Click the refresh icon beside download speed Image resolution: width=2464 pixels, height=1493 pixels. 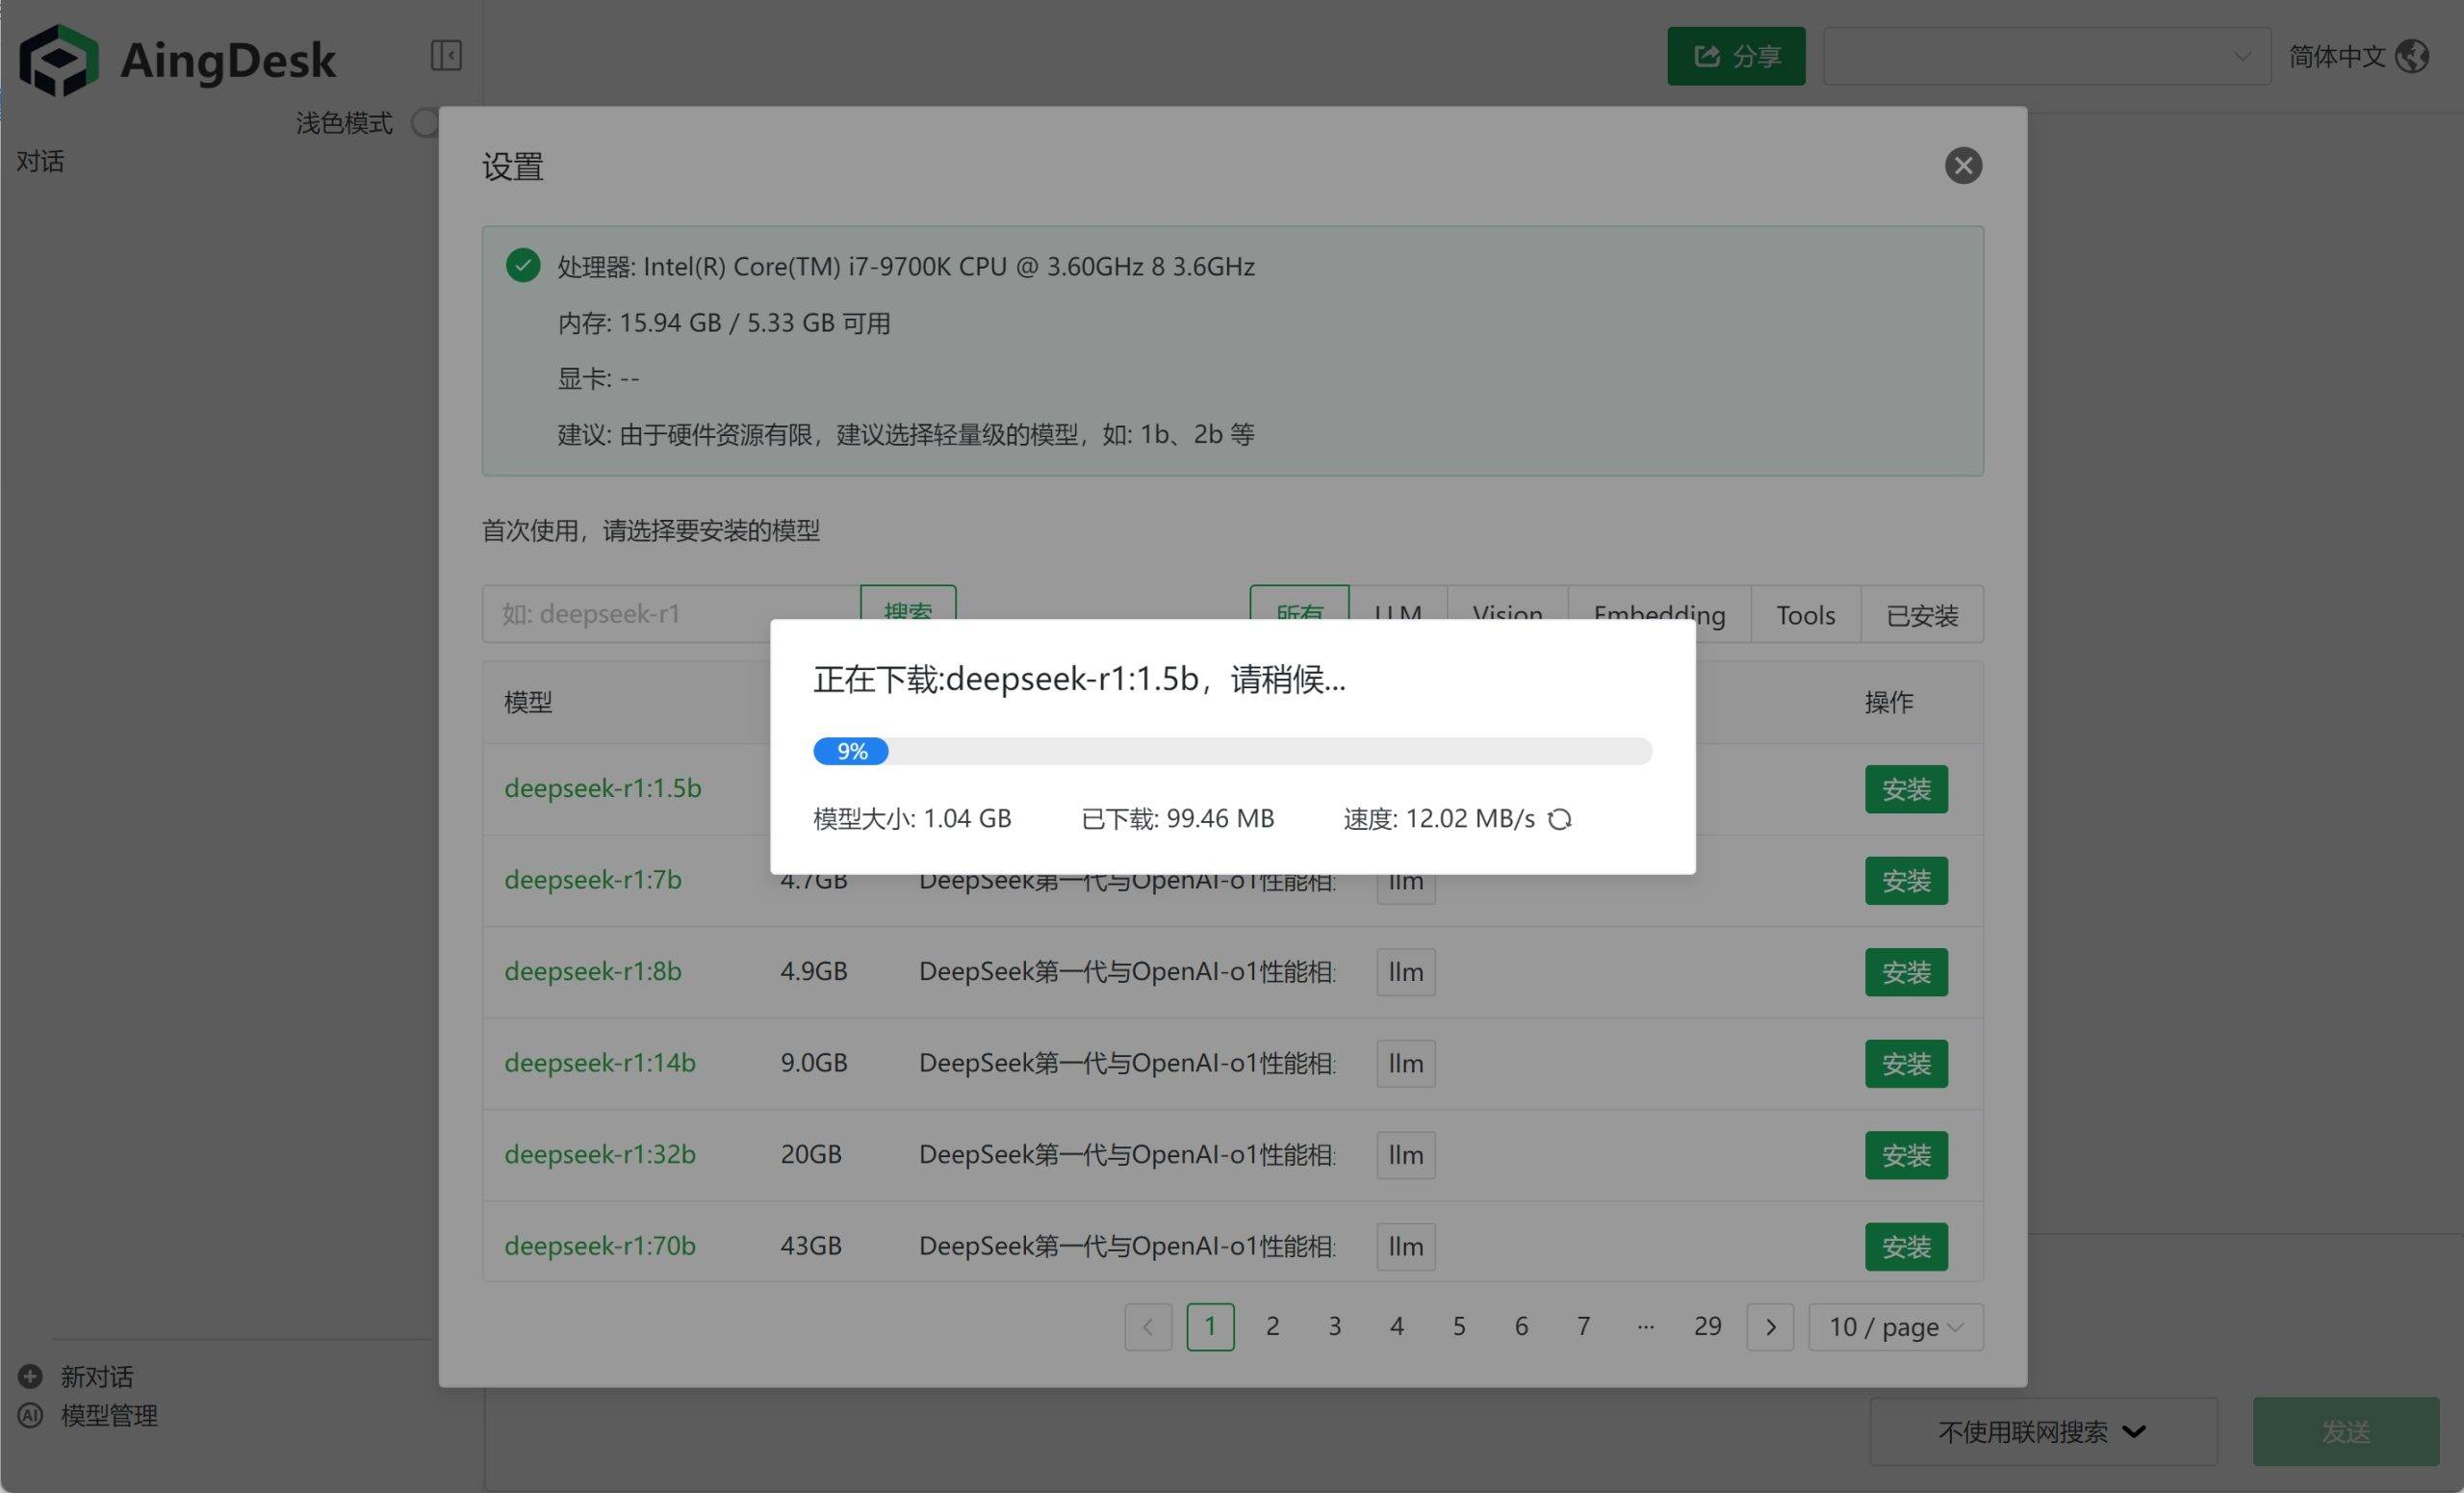(x=1559, y=820)
